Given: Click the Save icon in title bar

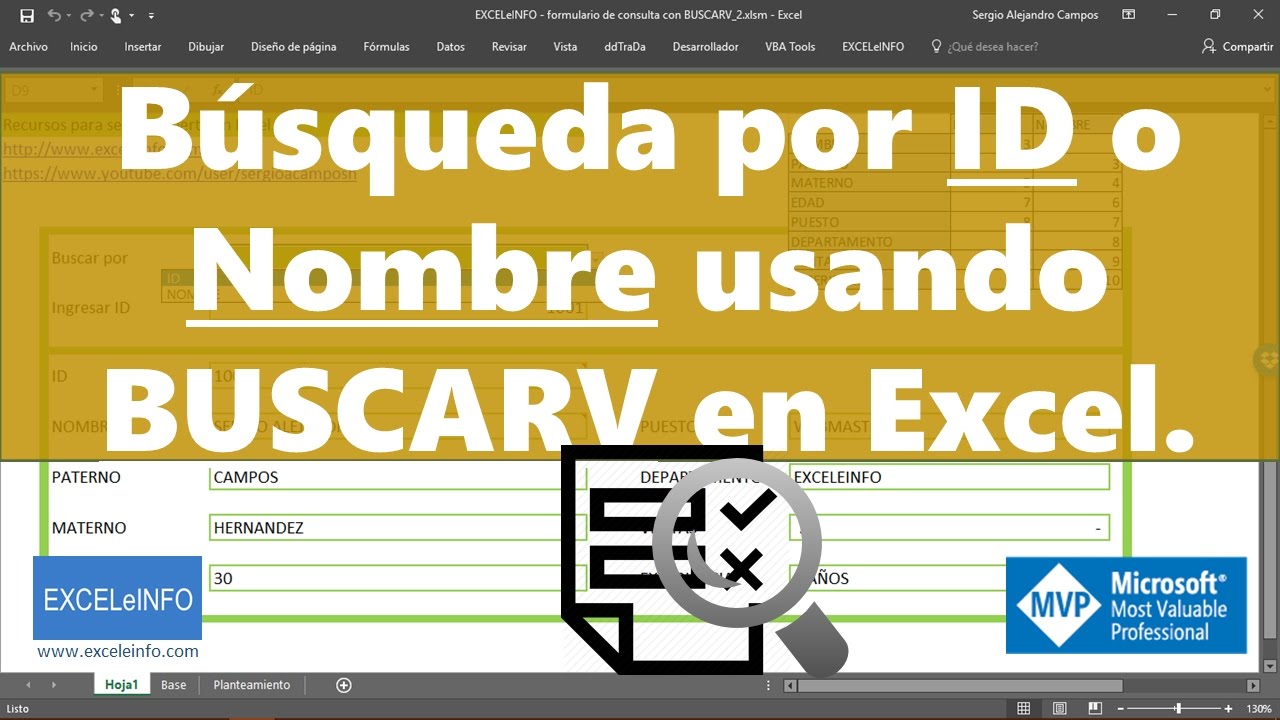Looking at the screenshot, I should (x=27, y=15).
